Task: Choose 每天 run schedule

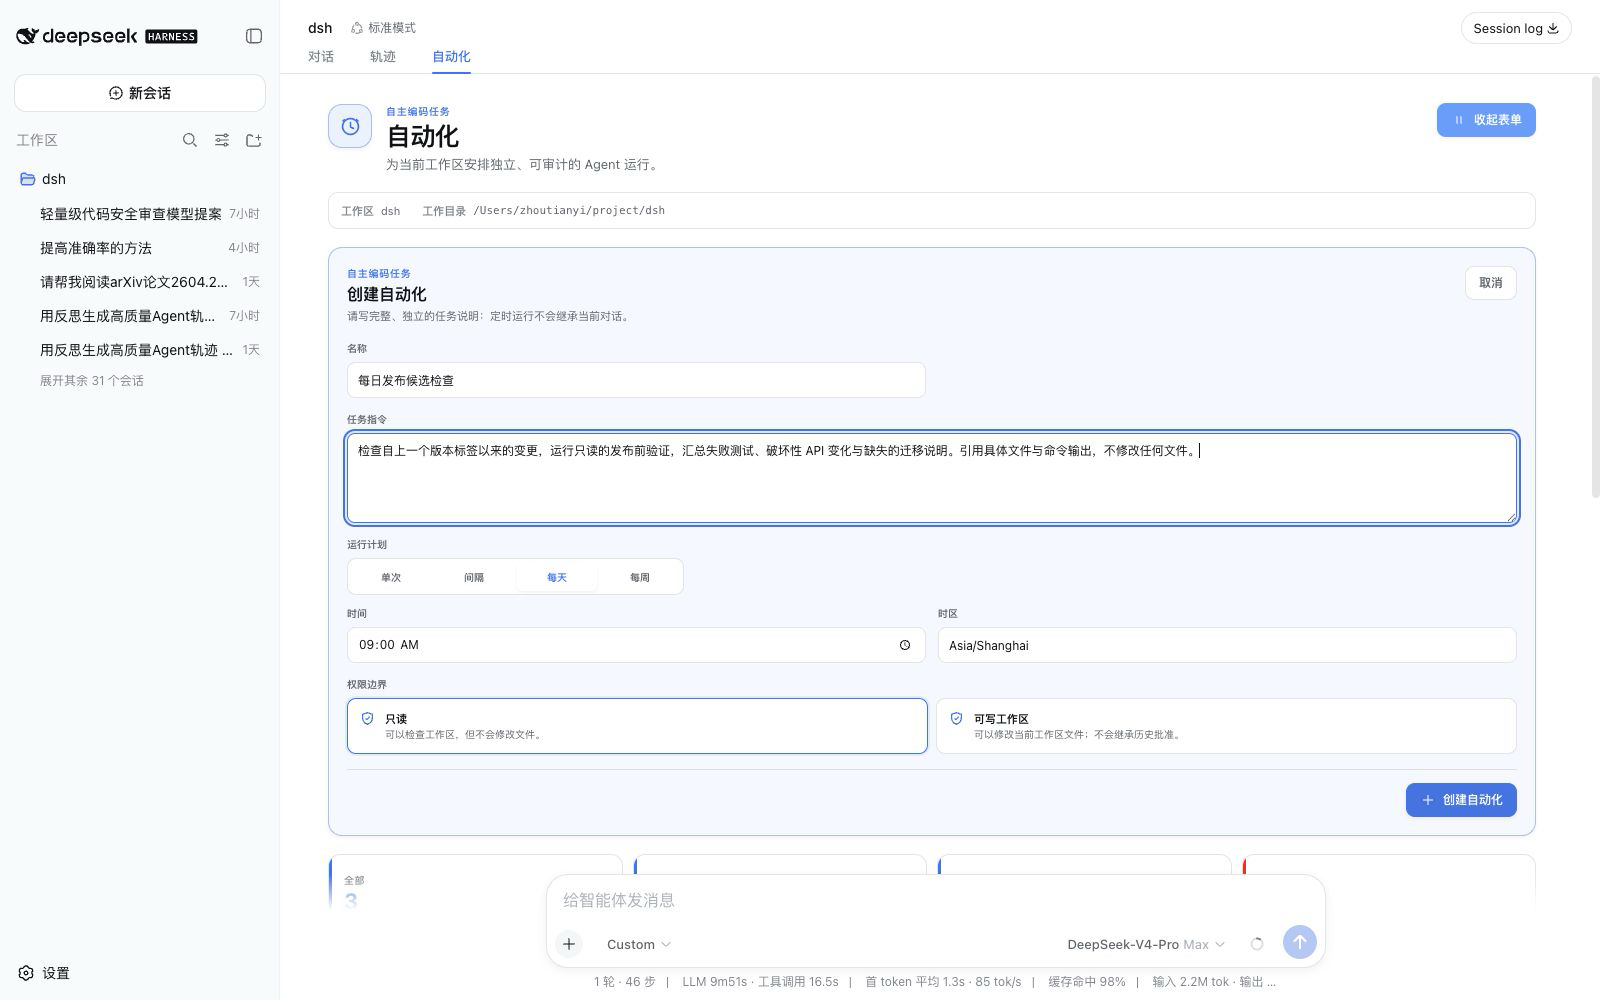Action: 557,577
